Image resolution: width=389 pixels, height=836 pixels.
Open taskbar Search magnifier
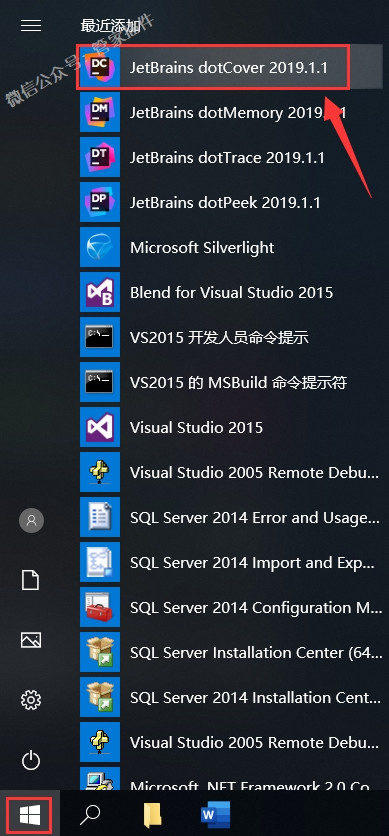coord(90,814)
